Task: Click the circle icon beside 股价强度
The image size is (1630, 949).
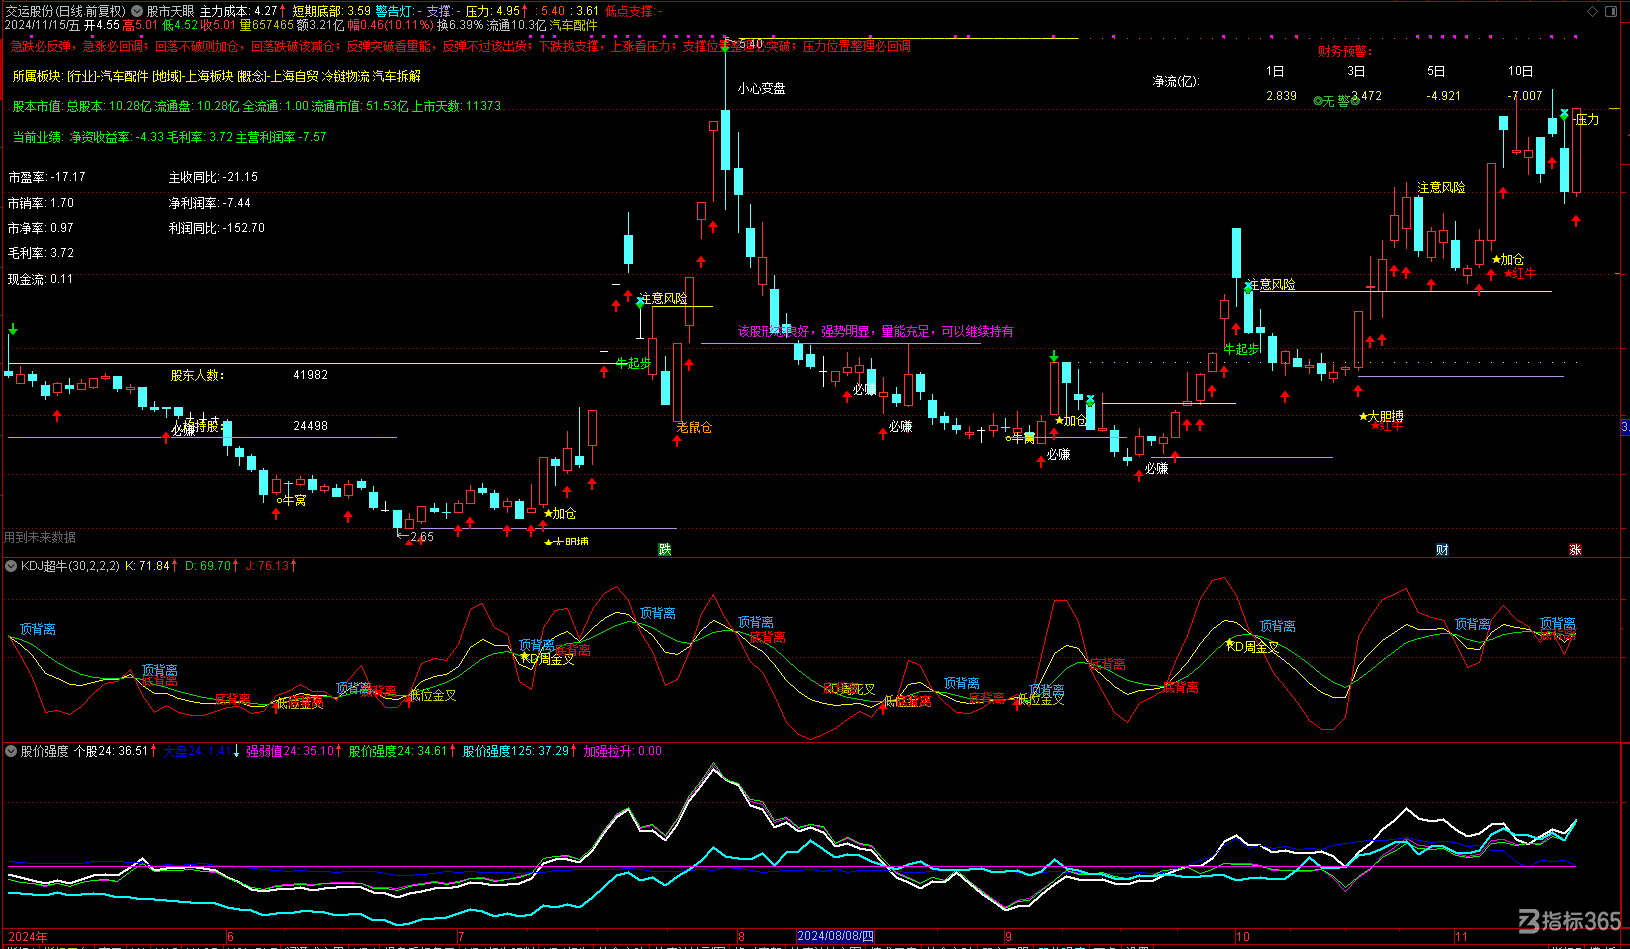Action: [11, 751]
